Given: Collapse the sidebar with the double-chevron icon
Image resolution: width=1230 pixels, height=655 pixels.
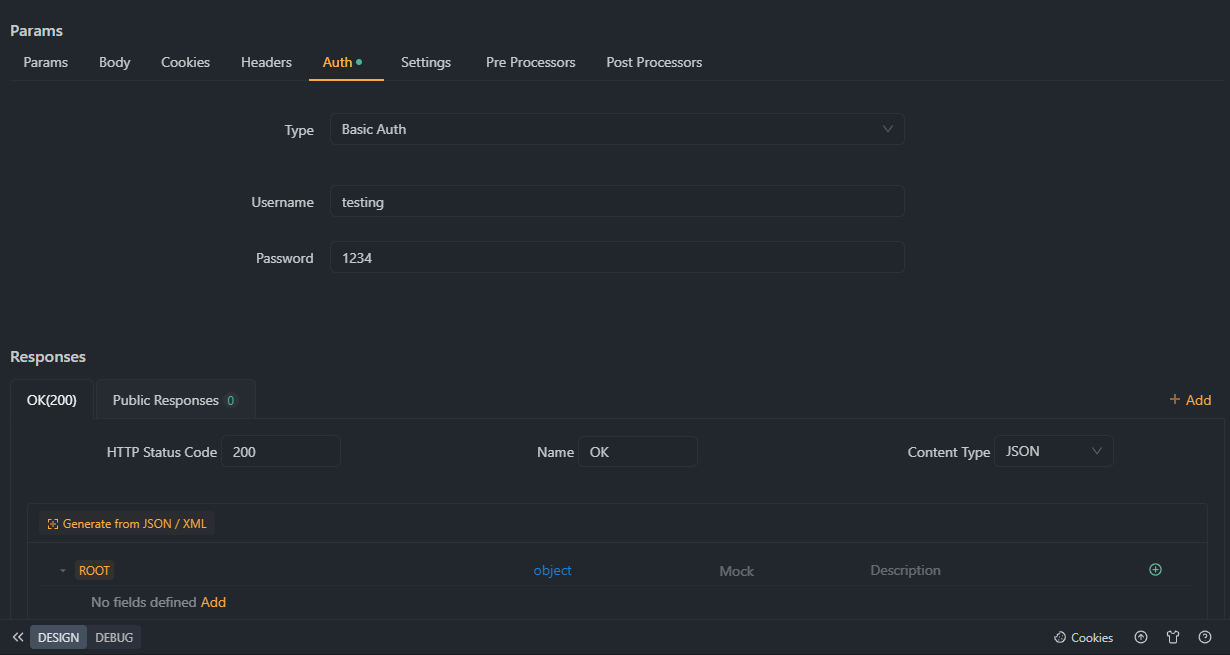Looking at the screenshot, I should [16, 637].
